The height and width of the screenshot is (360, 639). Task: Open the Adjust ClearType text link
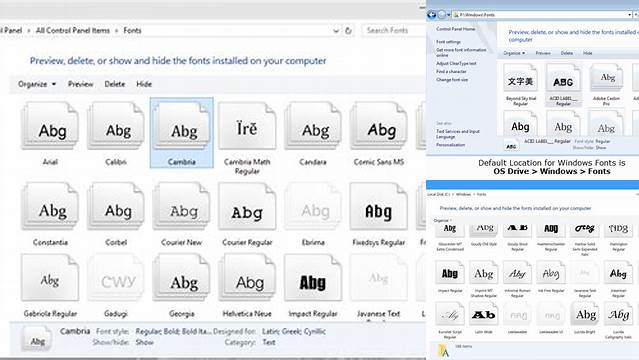tap(456, 63)
